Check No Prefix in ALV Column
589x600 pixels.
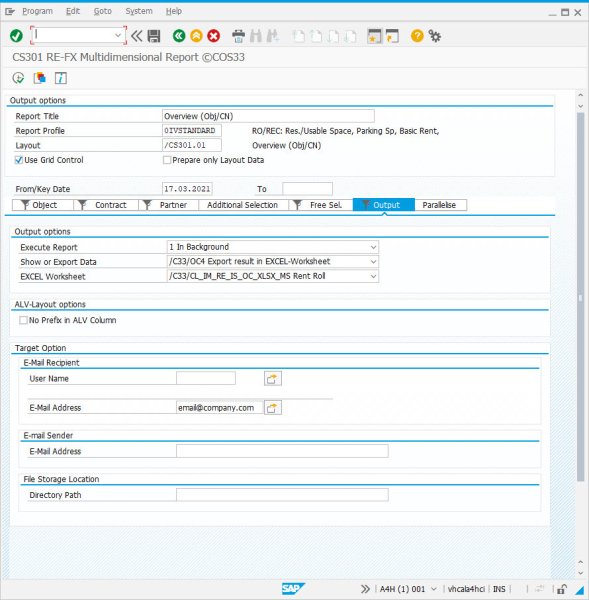23,320
